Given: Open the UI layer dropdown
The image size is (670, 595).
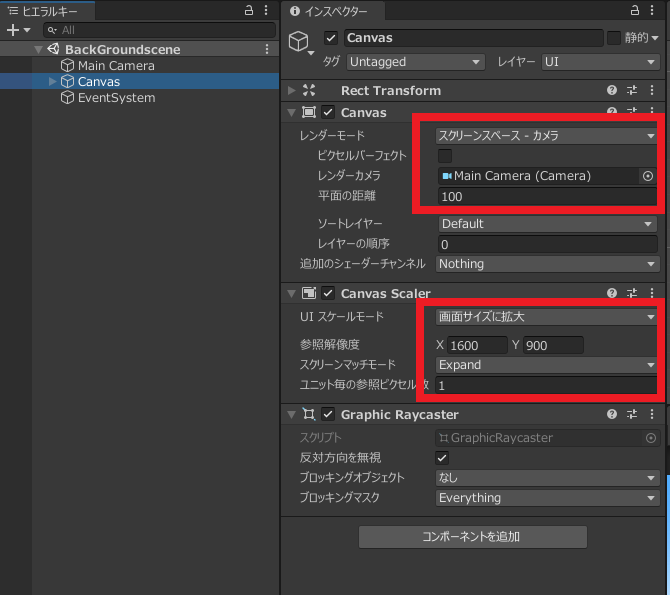Looking at the screenshot, I should [x=600, y=62].
